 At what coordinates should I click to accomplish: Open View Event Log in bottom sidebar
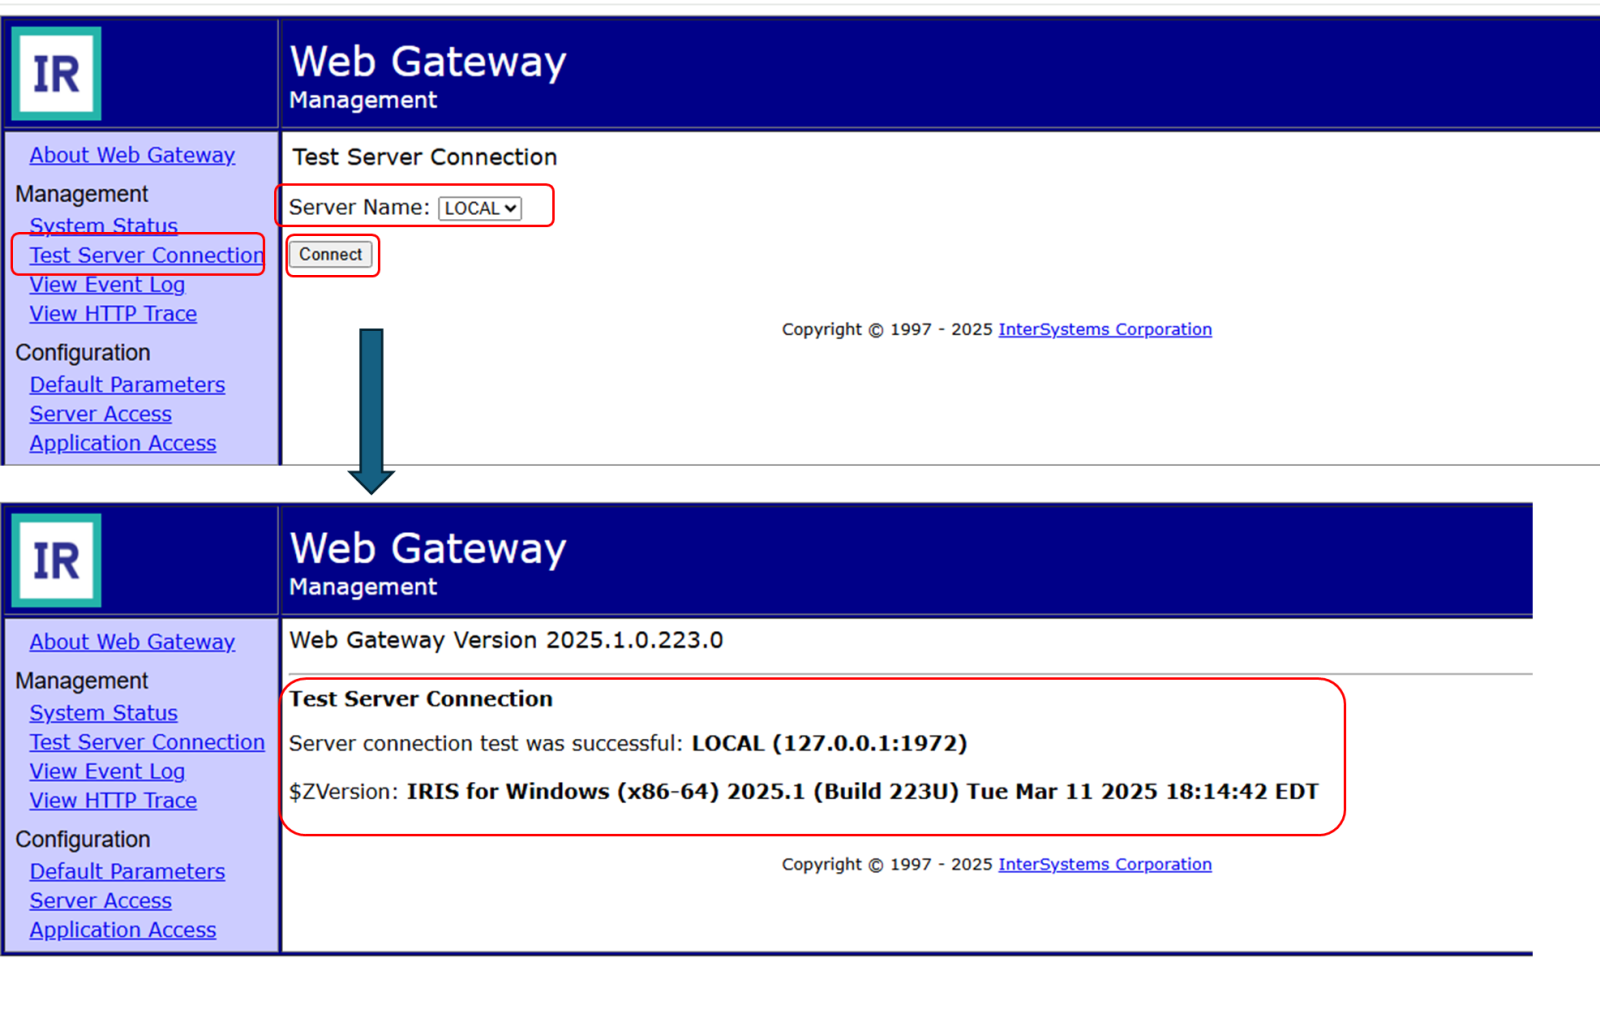[107, 772]
